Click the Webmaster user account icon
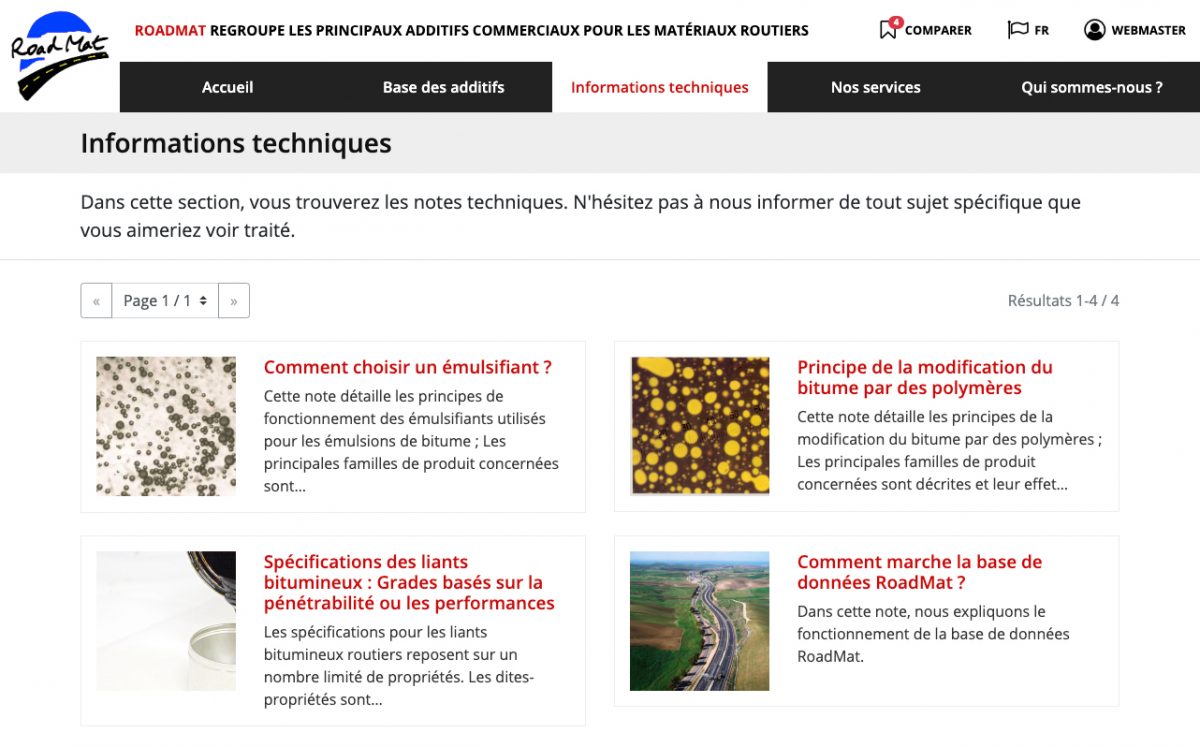Screen dimensions: 1200x747 click(1094, 30)
